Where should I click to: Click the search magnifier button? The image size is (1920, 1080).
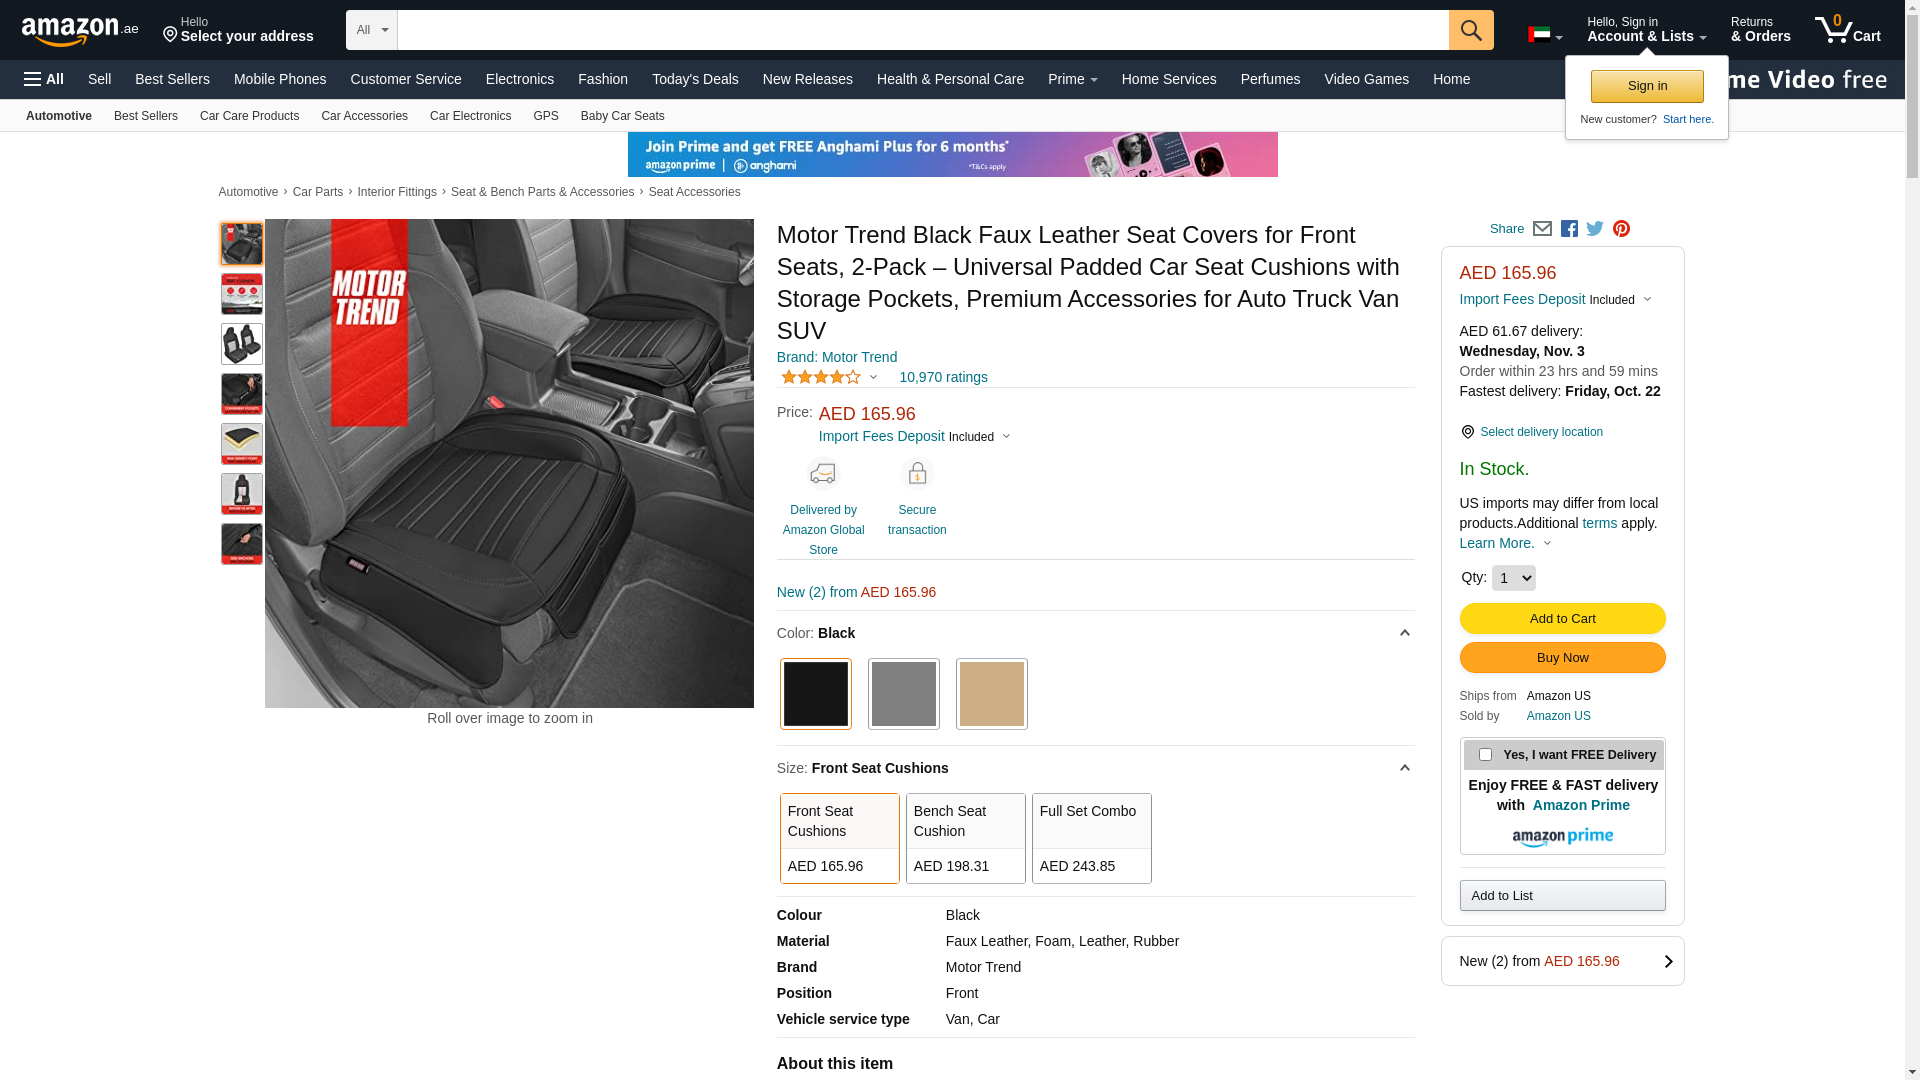click(x=1470, y=30)
